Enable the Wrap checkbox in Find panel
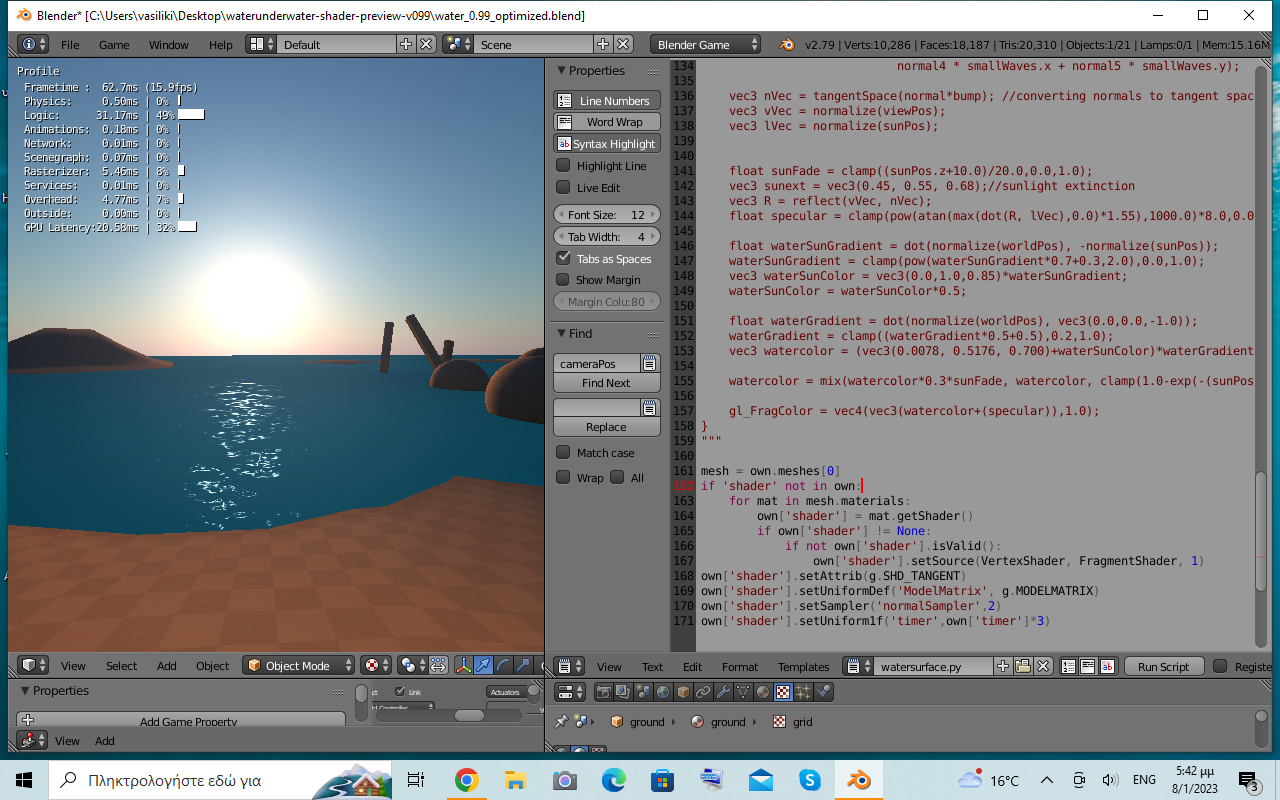Screen dimensions: 1280x800 563,478
